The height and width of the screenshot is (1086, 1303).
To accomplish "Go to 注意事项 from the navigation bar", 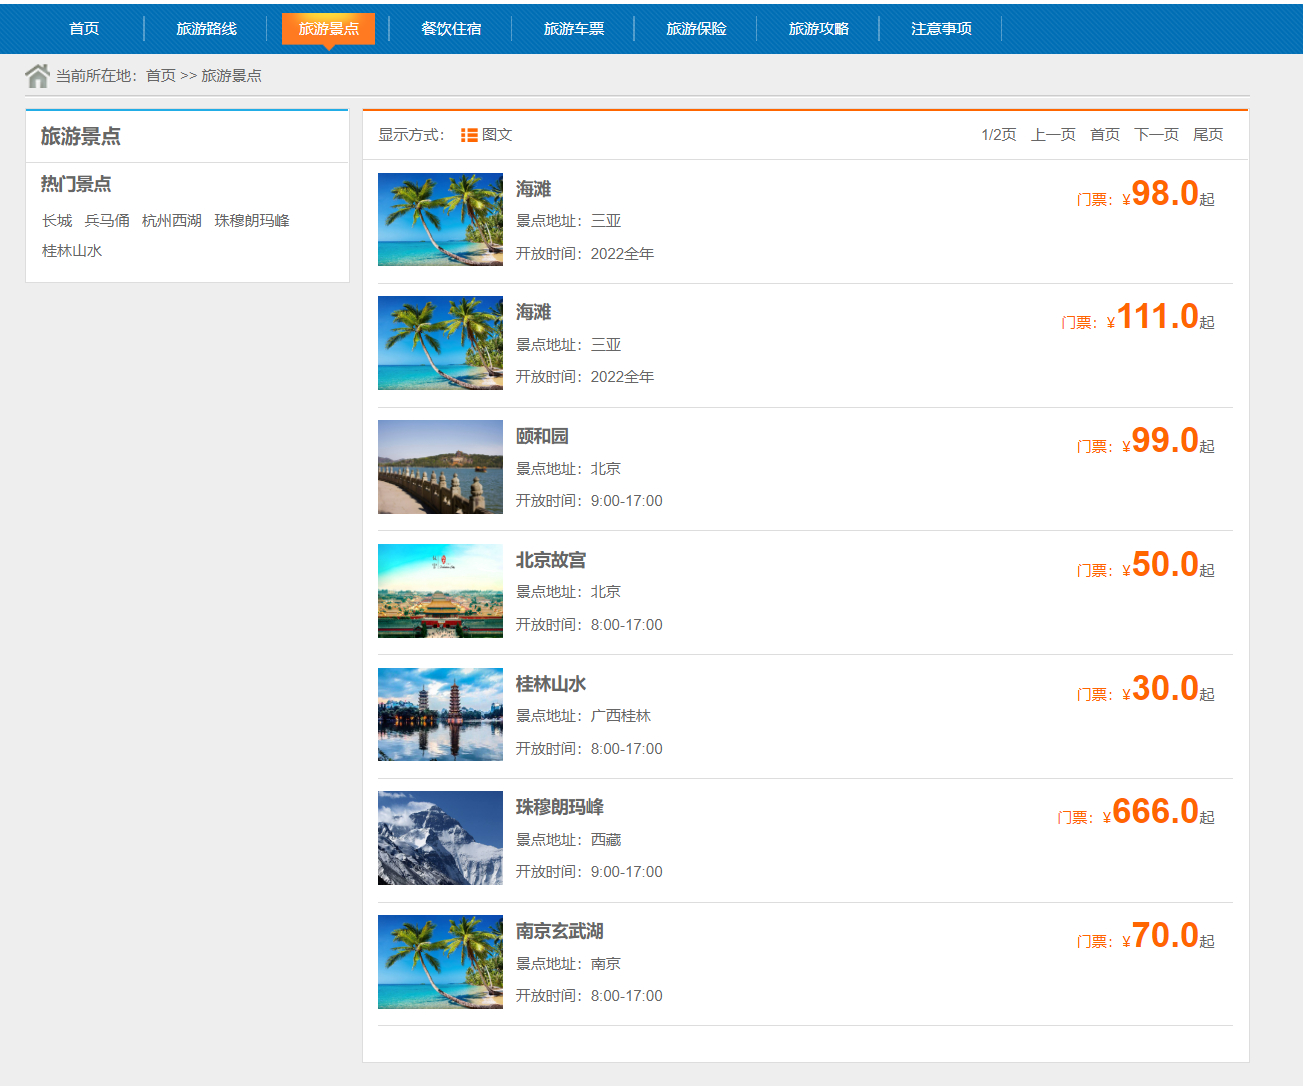I will click(940, 29).
